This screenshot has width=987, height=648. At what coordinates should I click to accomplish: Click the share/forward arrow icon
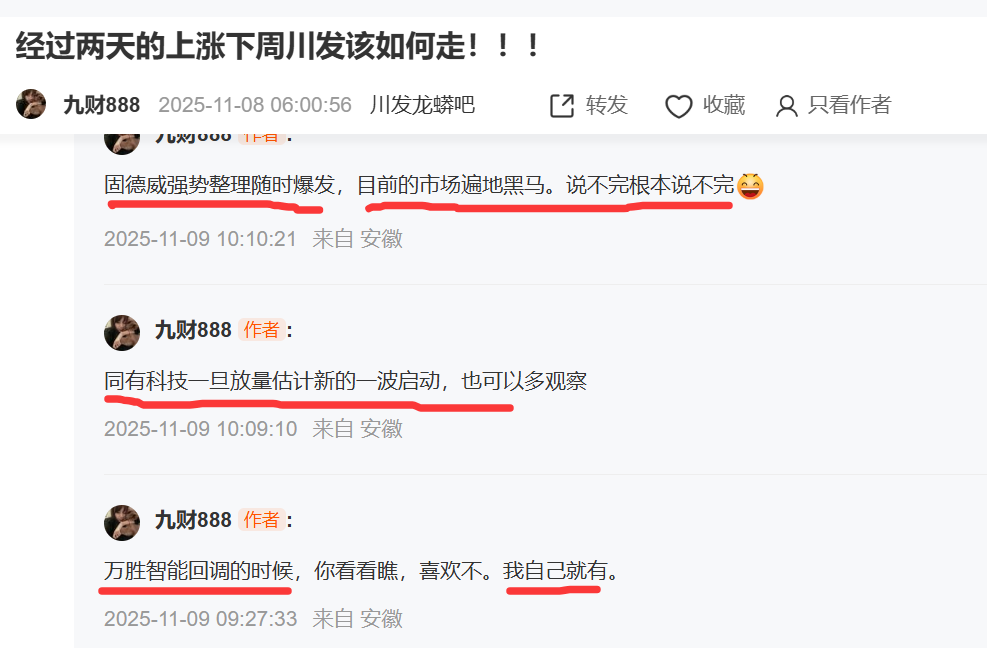coord(562,106)
